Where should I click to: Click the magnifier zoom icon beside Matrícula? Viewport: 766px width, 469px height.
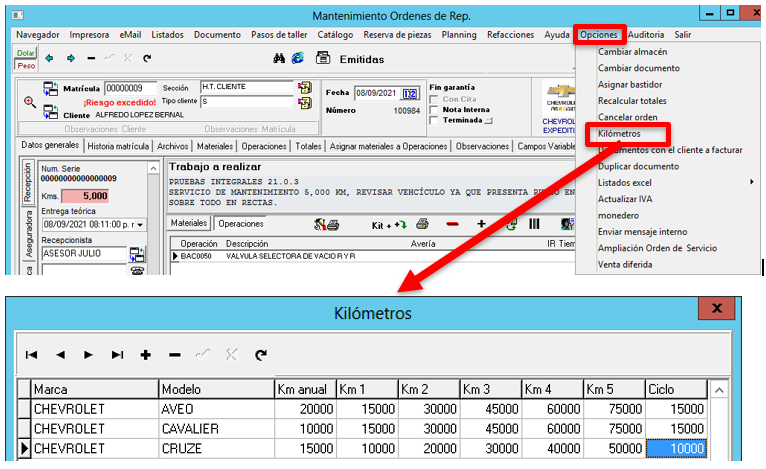click(x=30, y=101)
